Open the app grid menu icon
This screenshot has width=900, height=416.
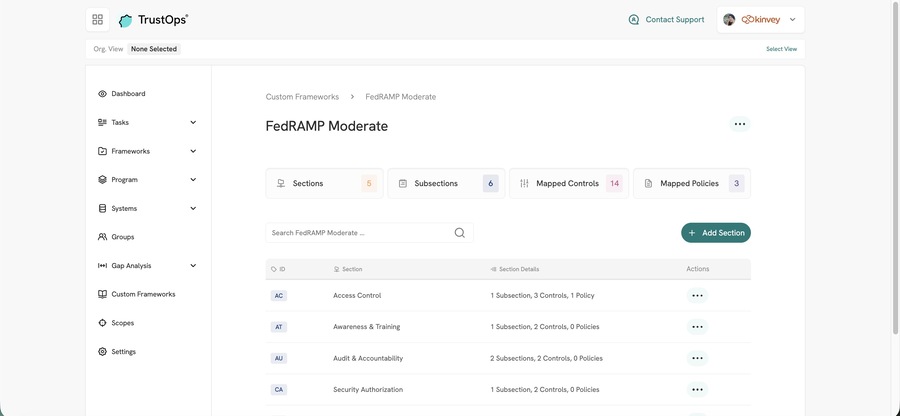(x=98, y=20)
